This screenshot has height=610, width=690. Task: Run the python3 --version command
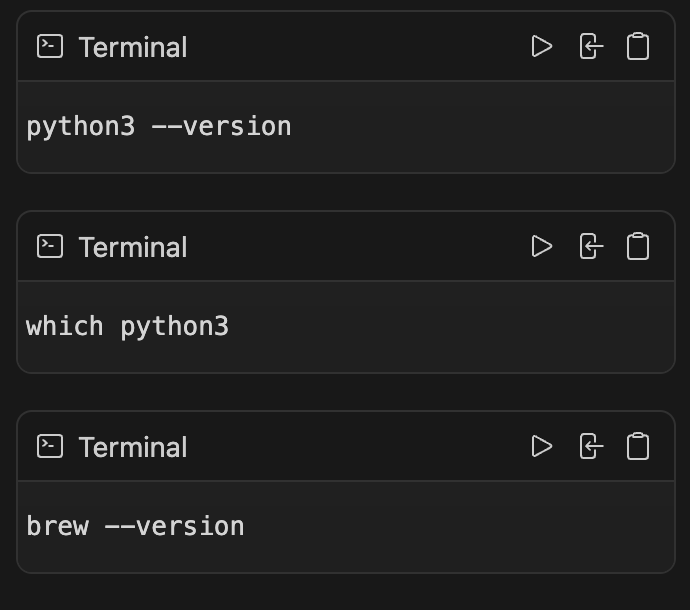click(x=542, y=46)
